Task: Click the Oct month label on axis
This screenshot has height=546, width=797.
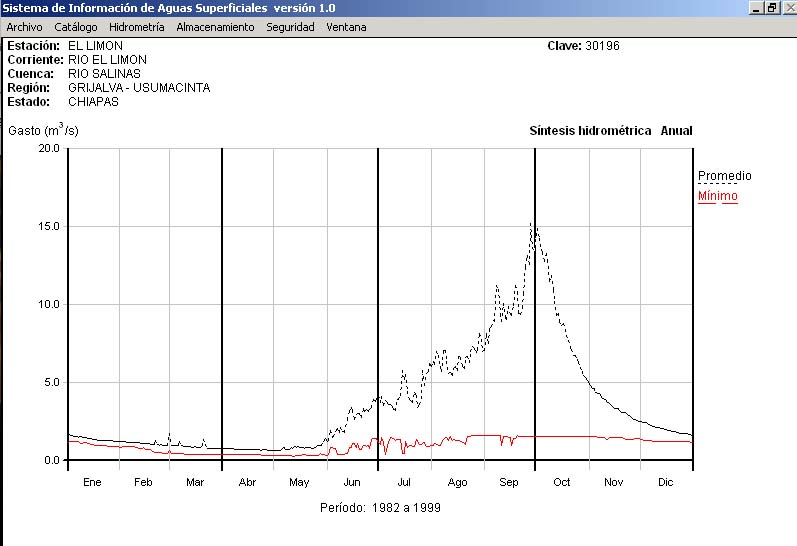Action: (561, 482)
